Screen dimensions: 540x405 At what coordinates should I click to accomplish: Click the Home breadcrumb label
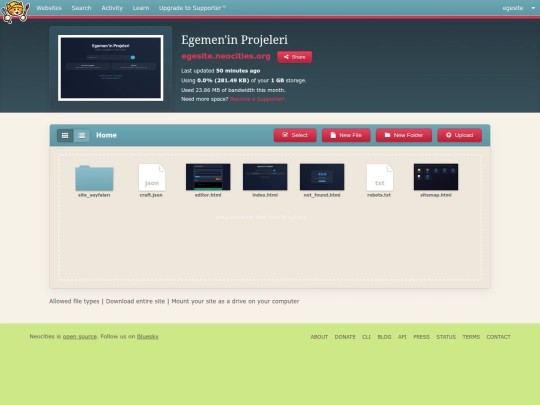[x=106, y=135]
